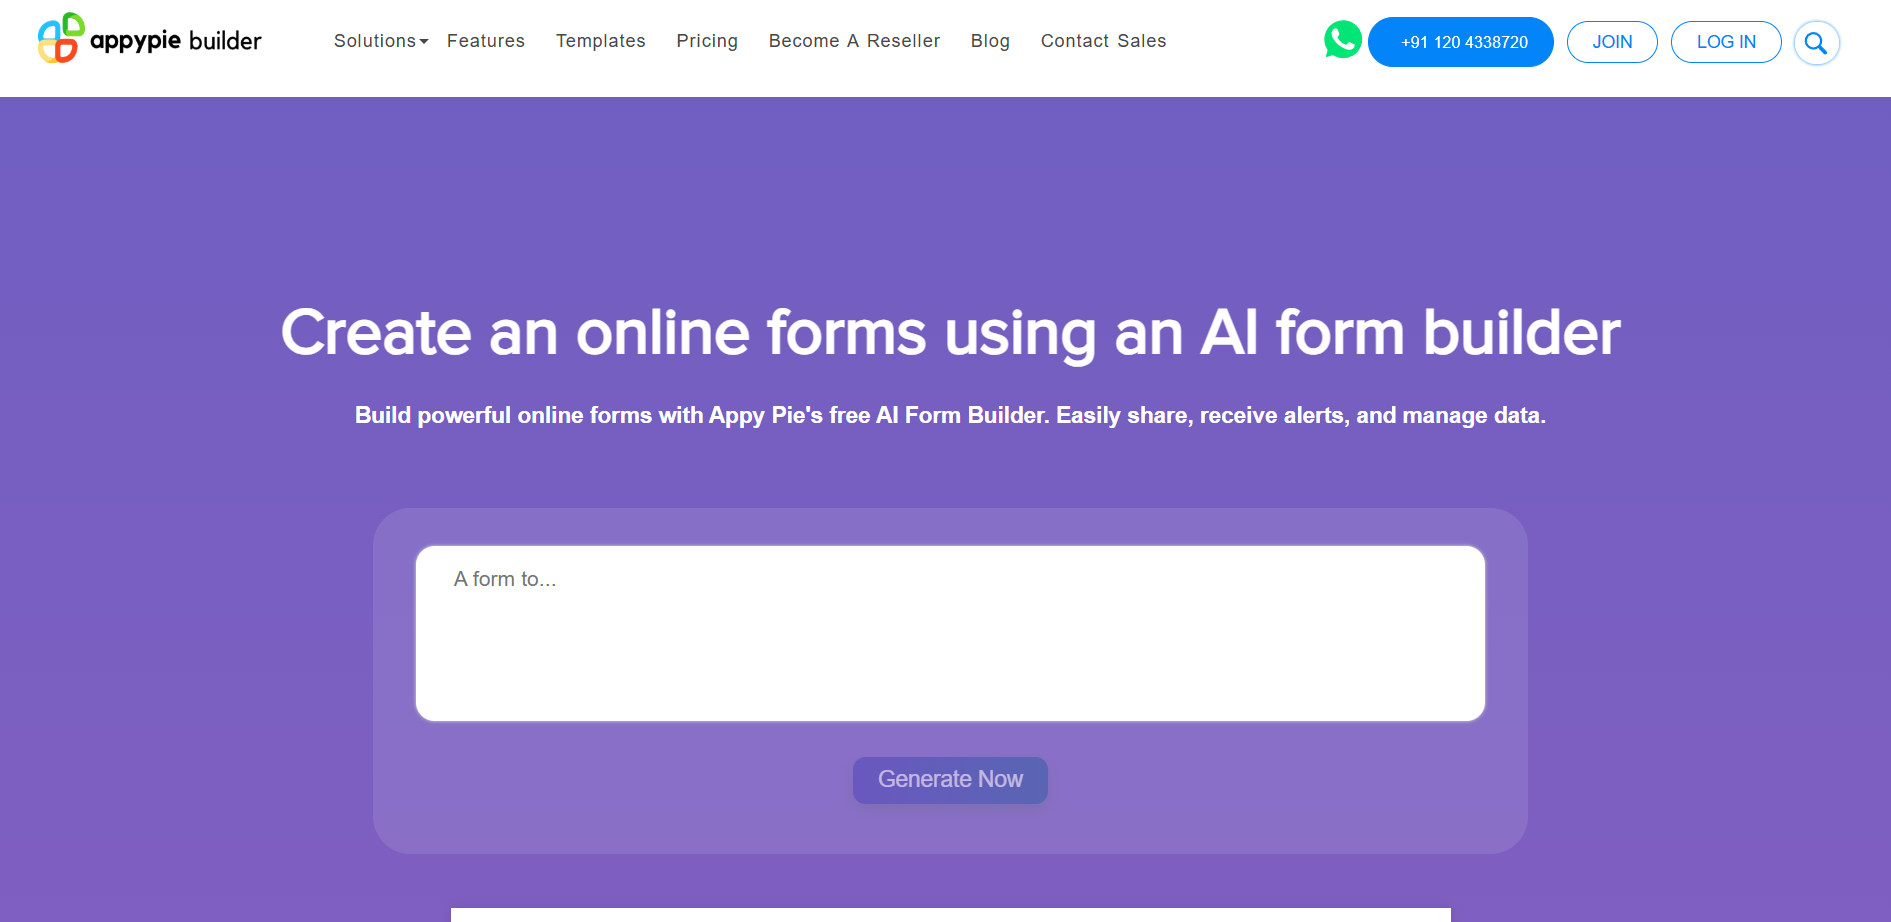This screenshot has width=1891, height=922.
Task: Click the Appy Pie colorful logo icon
Action: point(60,39)
